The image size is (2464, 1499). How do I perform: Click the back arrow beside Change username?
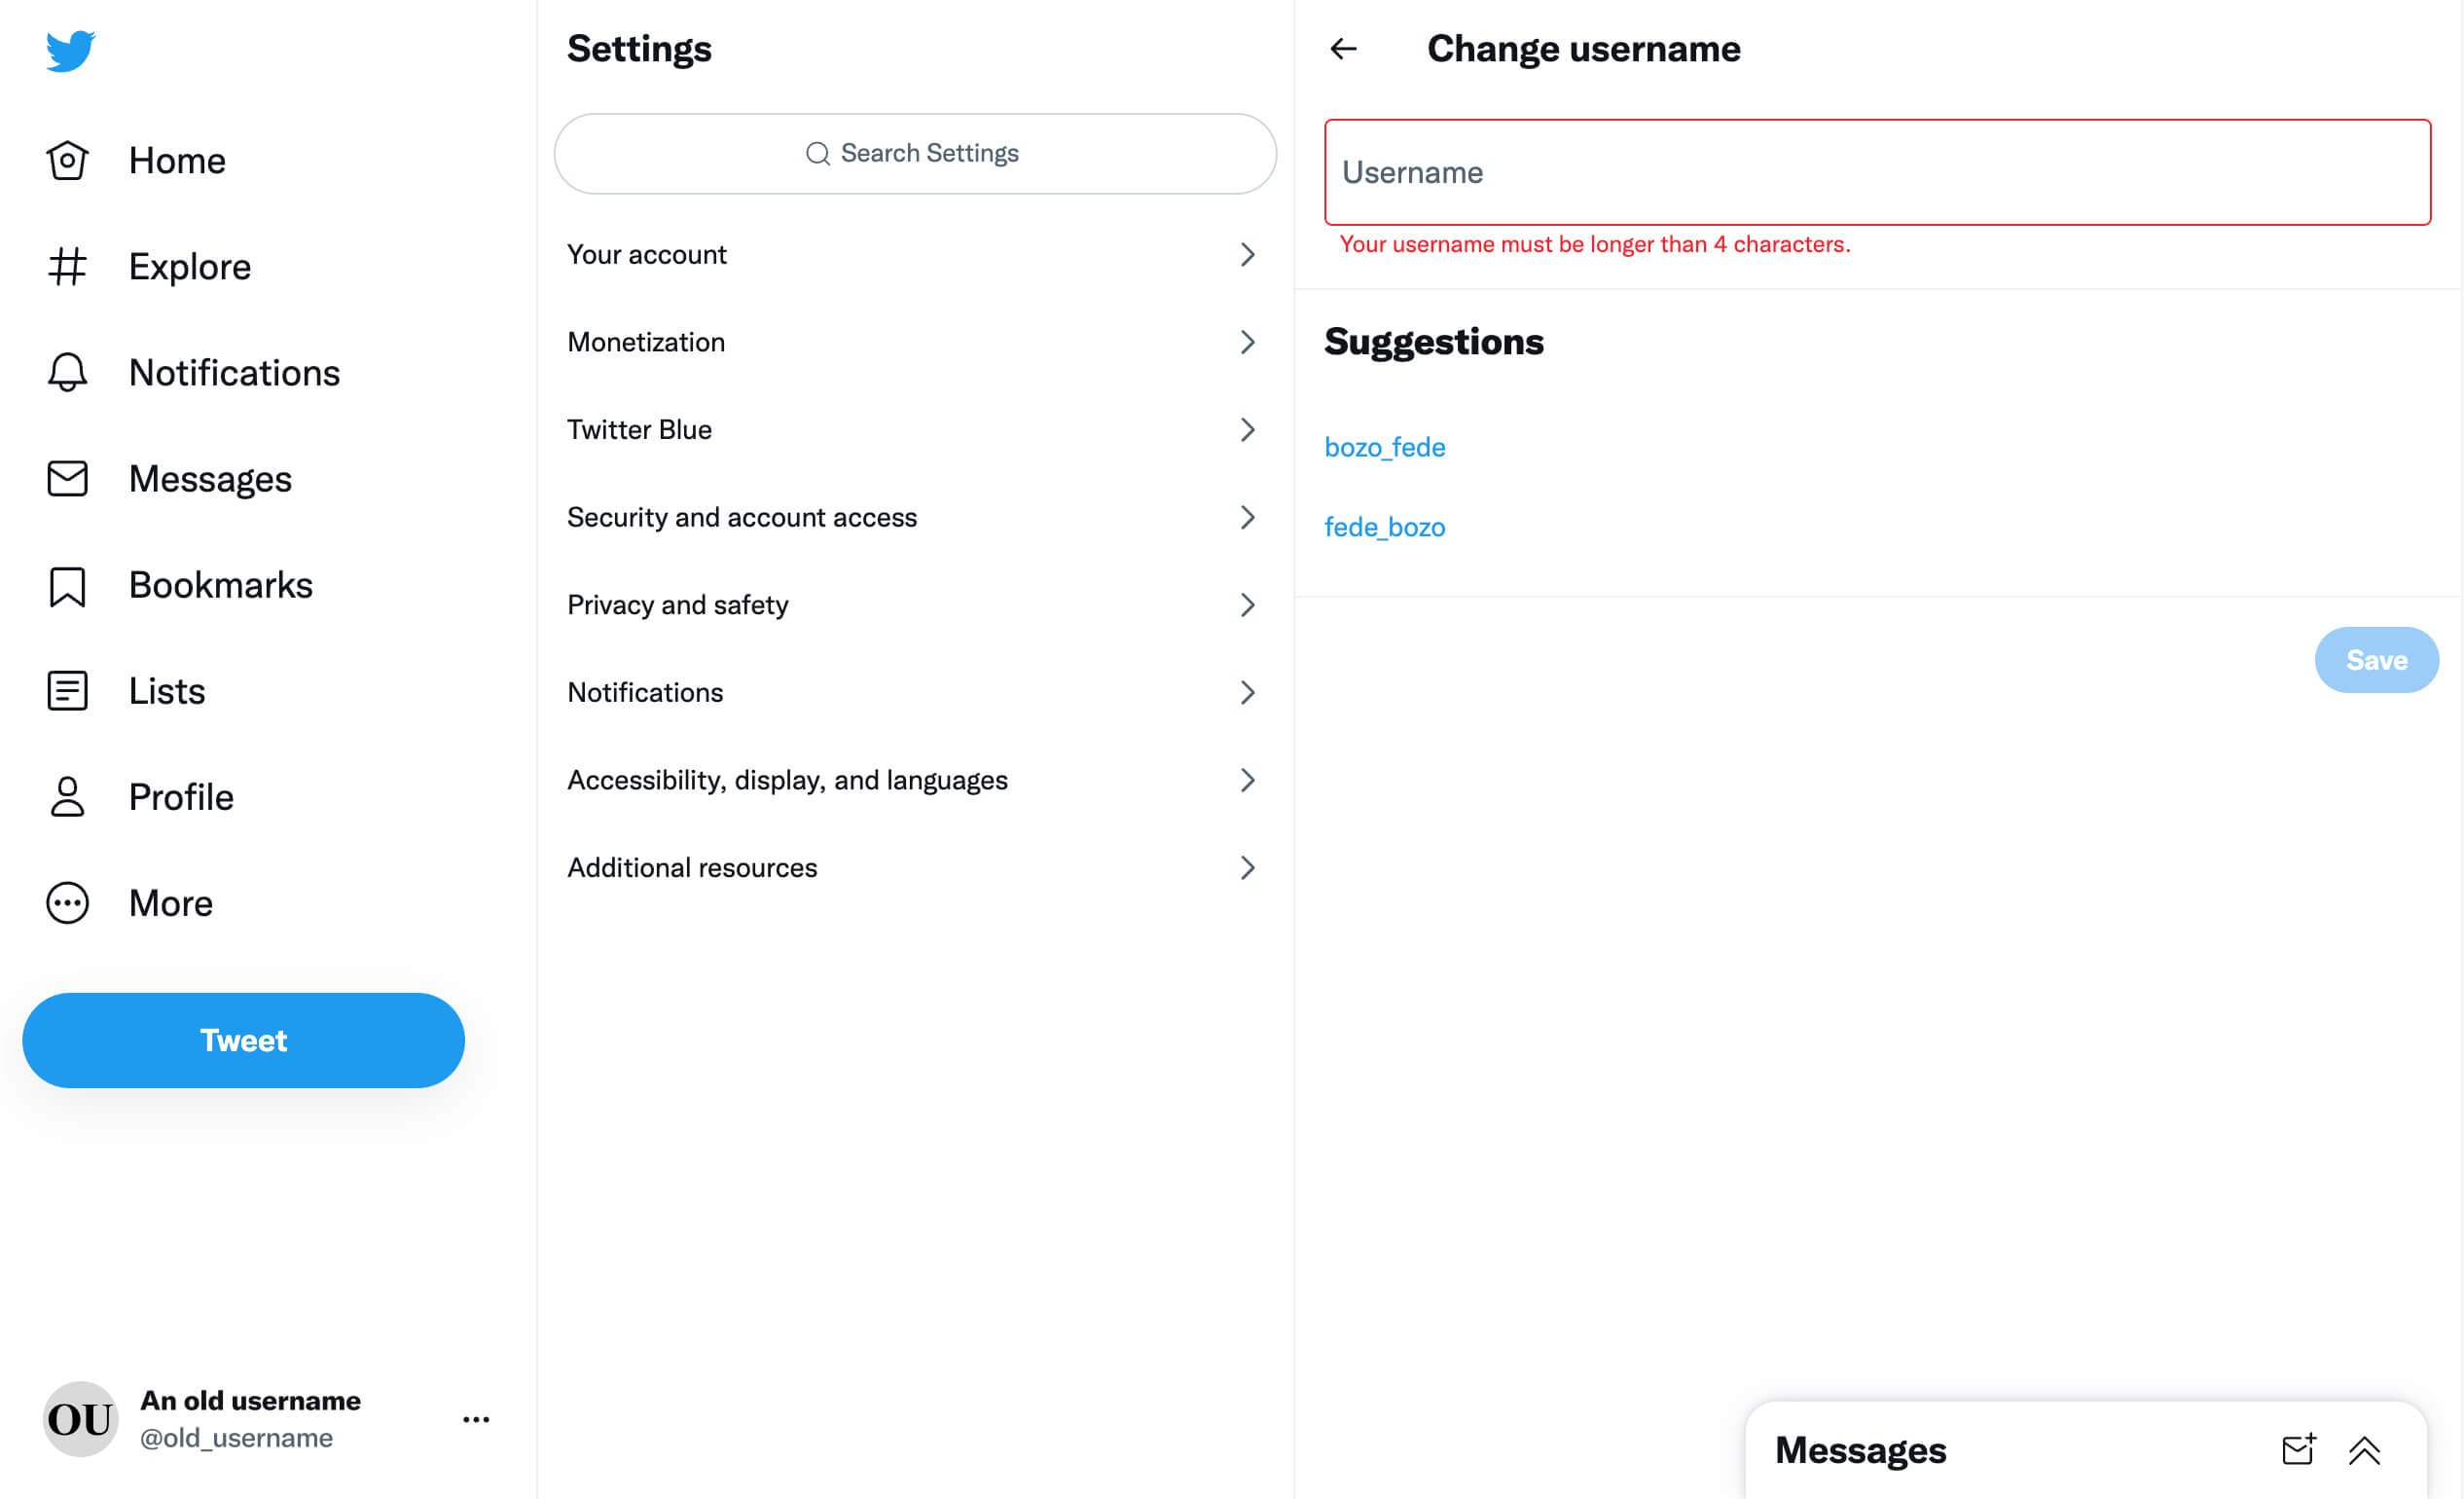click(1343, 49)
